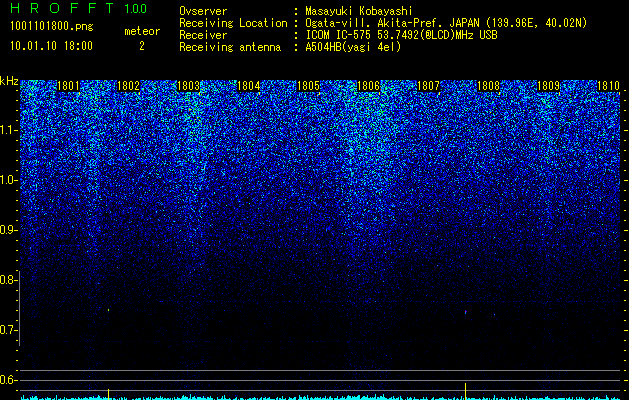Click the A504HB(yagi 4el) antenna text

tap(353, 47)
